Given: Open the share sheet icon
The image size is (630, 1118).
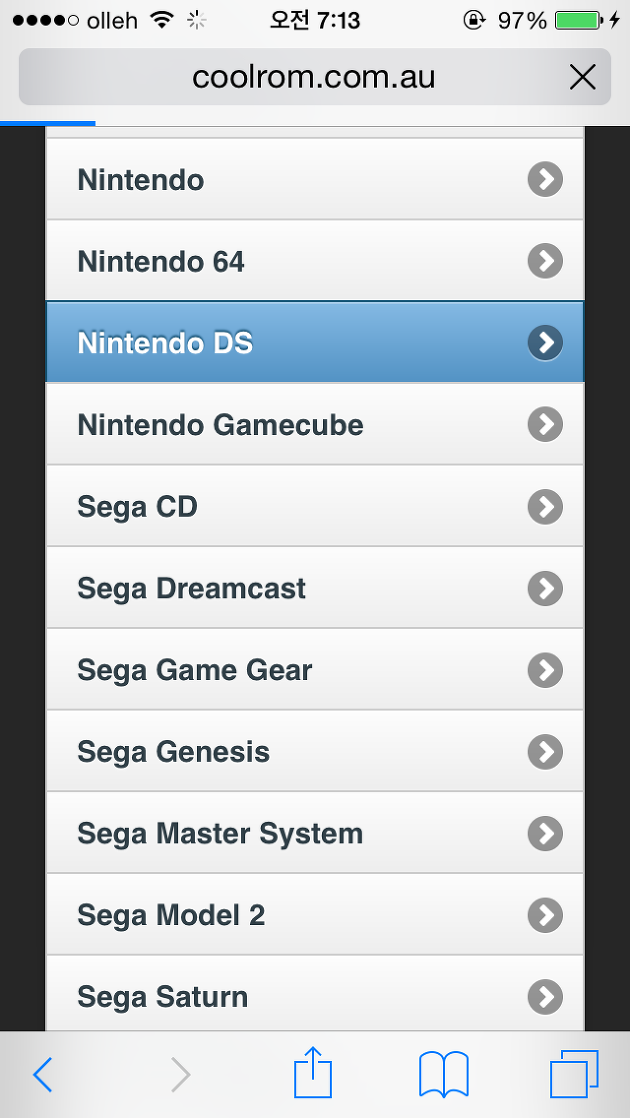Looking at the screenshot, I should [x=313, y=1072].
